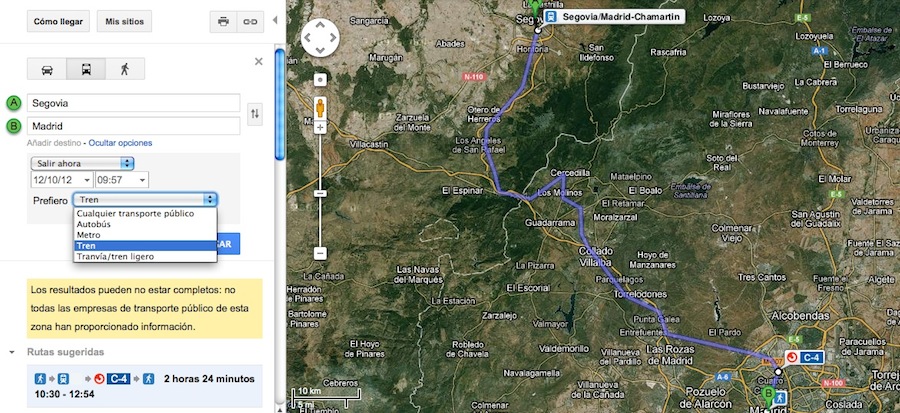900x413 pixels.
Task: Select walking directions icon
Action: 125,69
